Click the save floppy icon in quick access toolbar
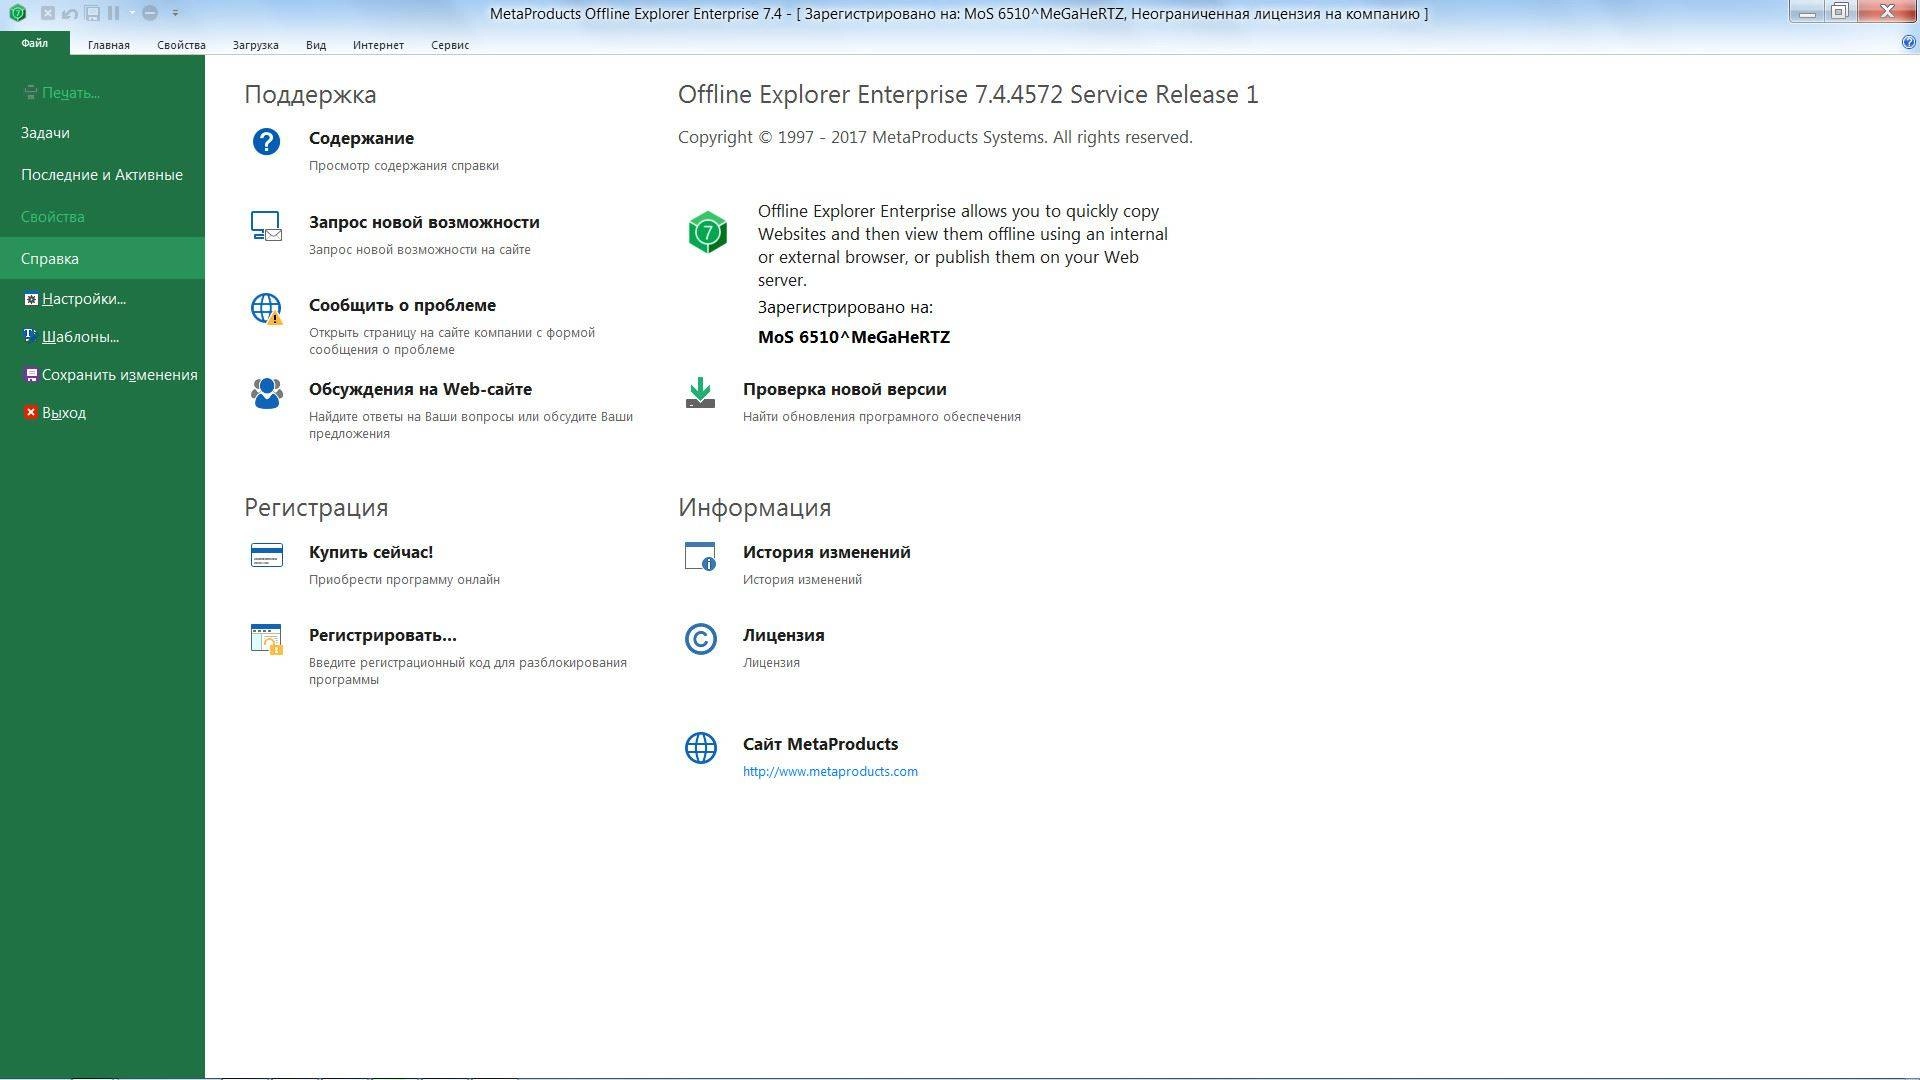 pyautogui.click(x=92, y=13)
